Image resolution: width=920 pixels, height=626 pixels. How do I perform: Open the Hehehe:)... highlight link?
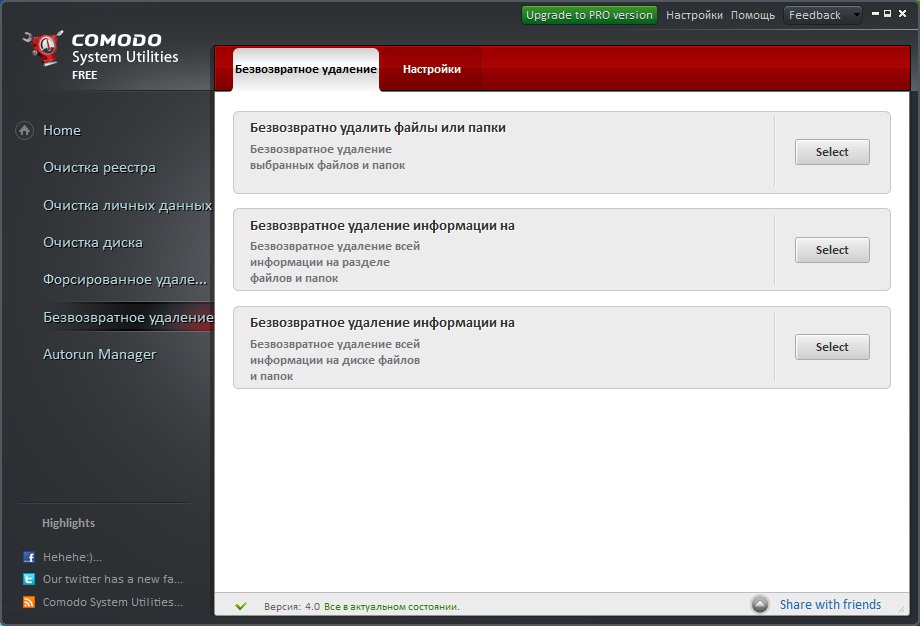tap(72, 557)
